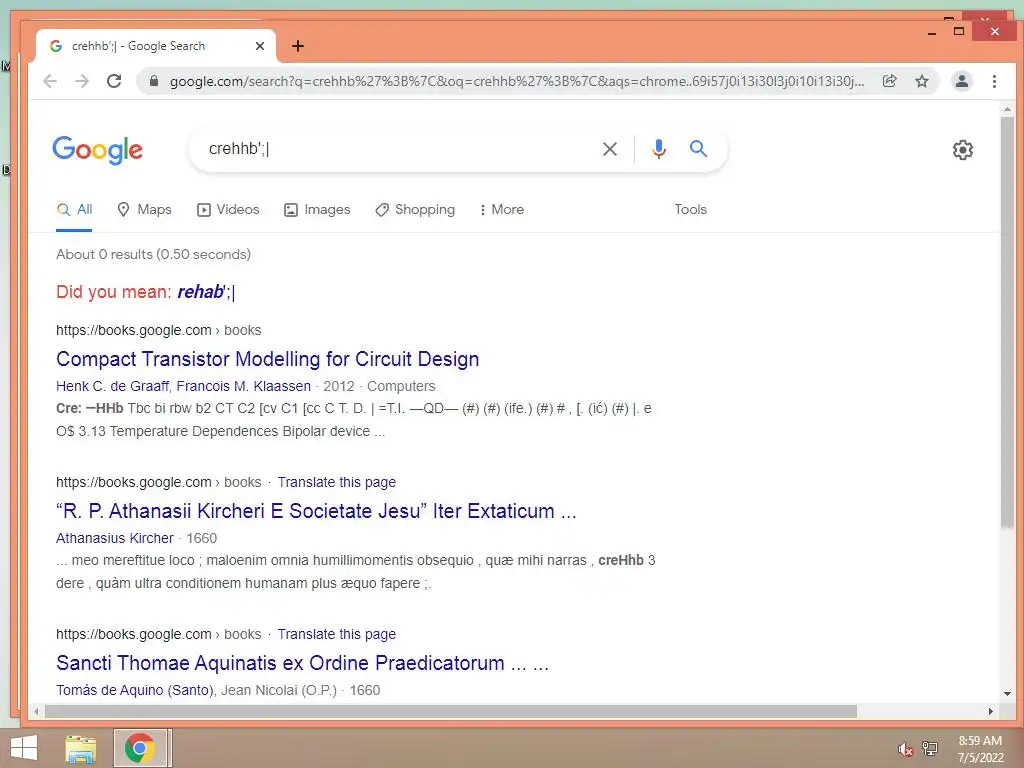Expand the More search categories
The height and width of the screenshot is (768, 1024).
pos(501,210)
